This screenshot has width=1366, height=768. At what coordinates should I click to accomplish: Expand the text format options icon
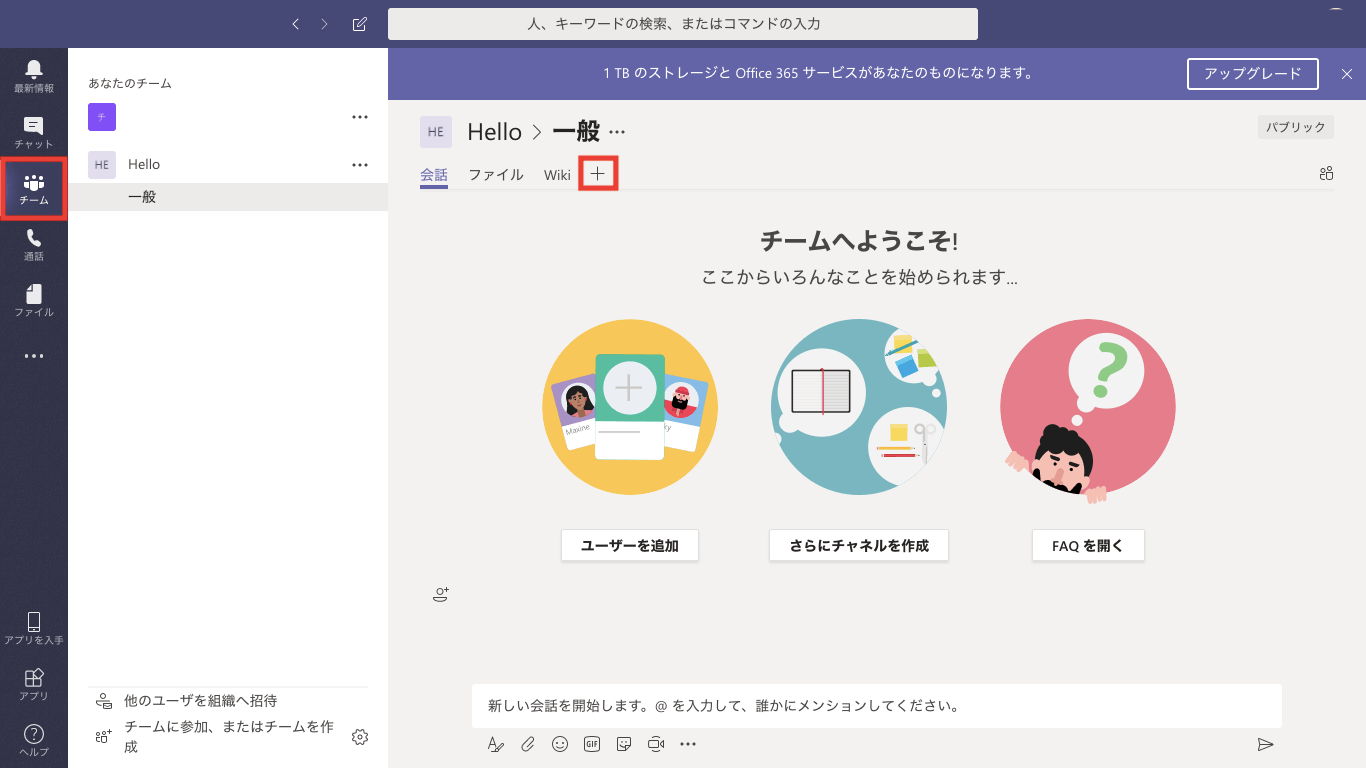click(496, 744)
